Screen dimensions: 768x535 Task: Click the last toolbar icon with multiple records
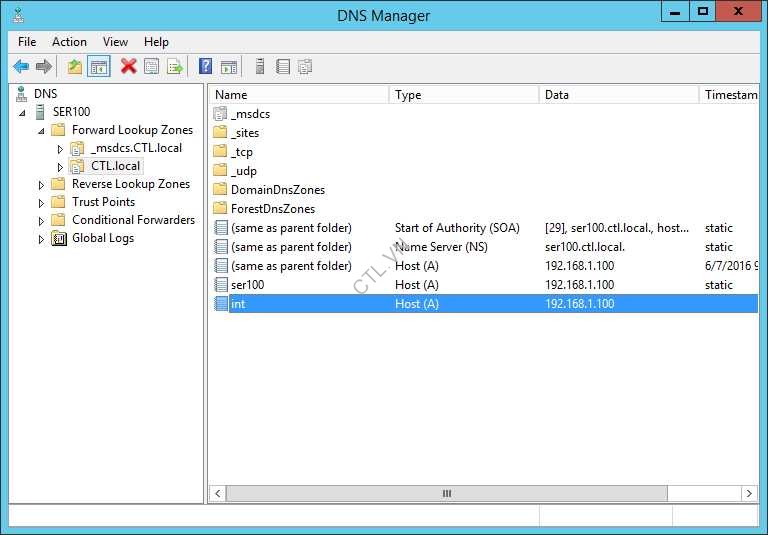305,66
